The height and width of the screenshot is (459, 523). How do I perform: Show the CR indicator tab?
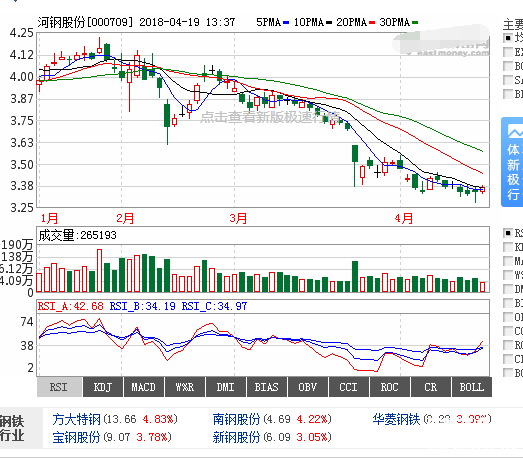pos(431,387)
